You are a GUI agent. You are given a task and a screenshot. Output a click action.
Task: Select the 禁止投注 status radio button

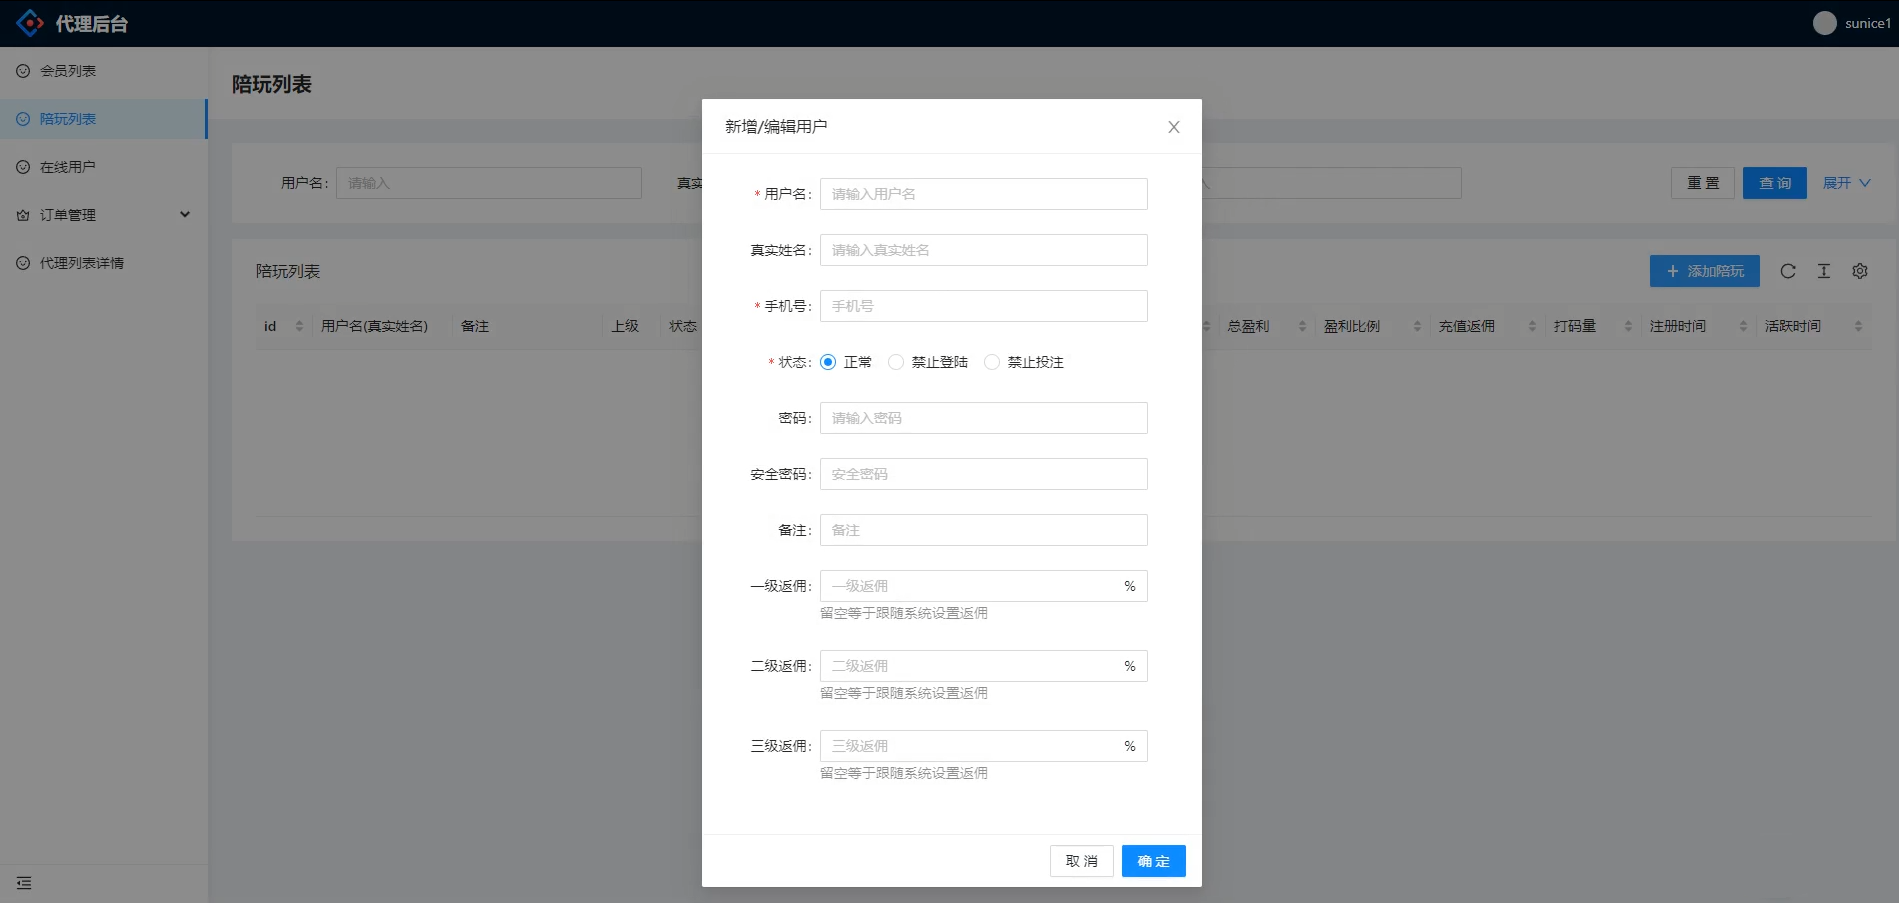tap(992, 362)
